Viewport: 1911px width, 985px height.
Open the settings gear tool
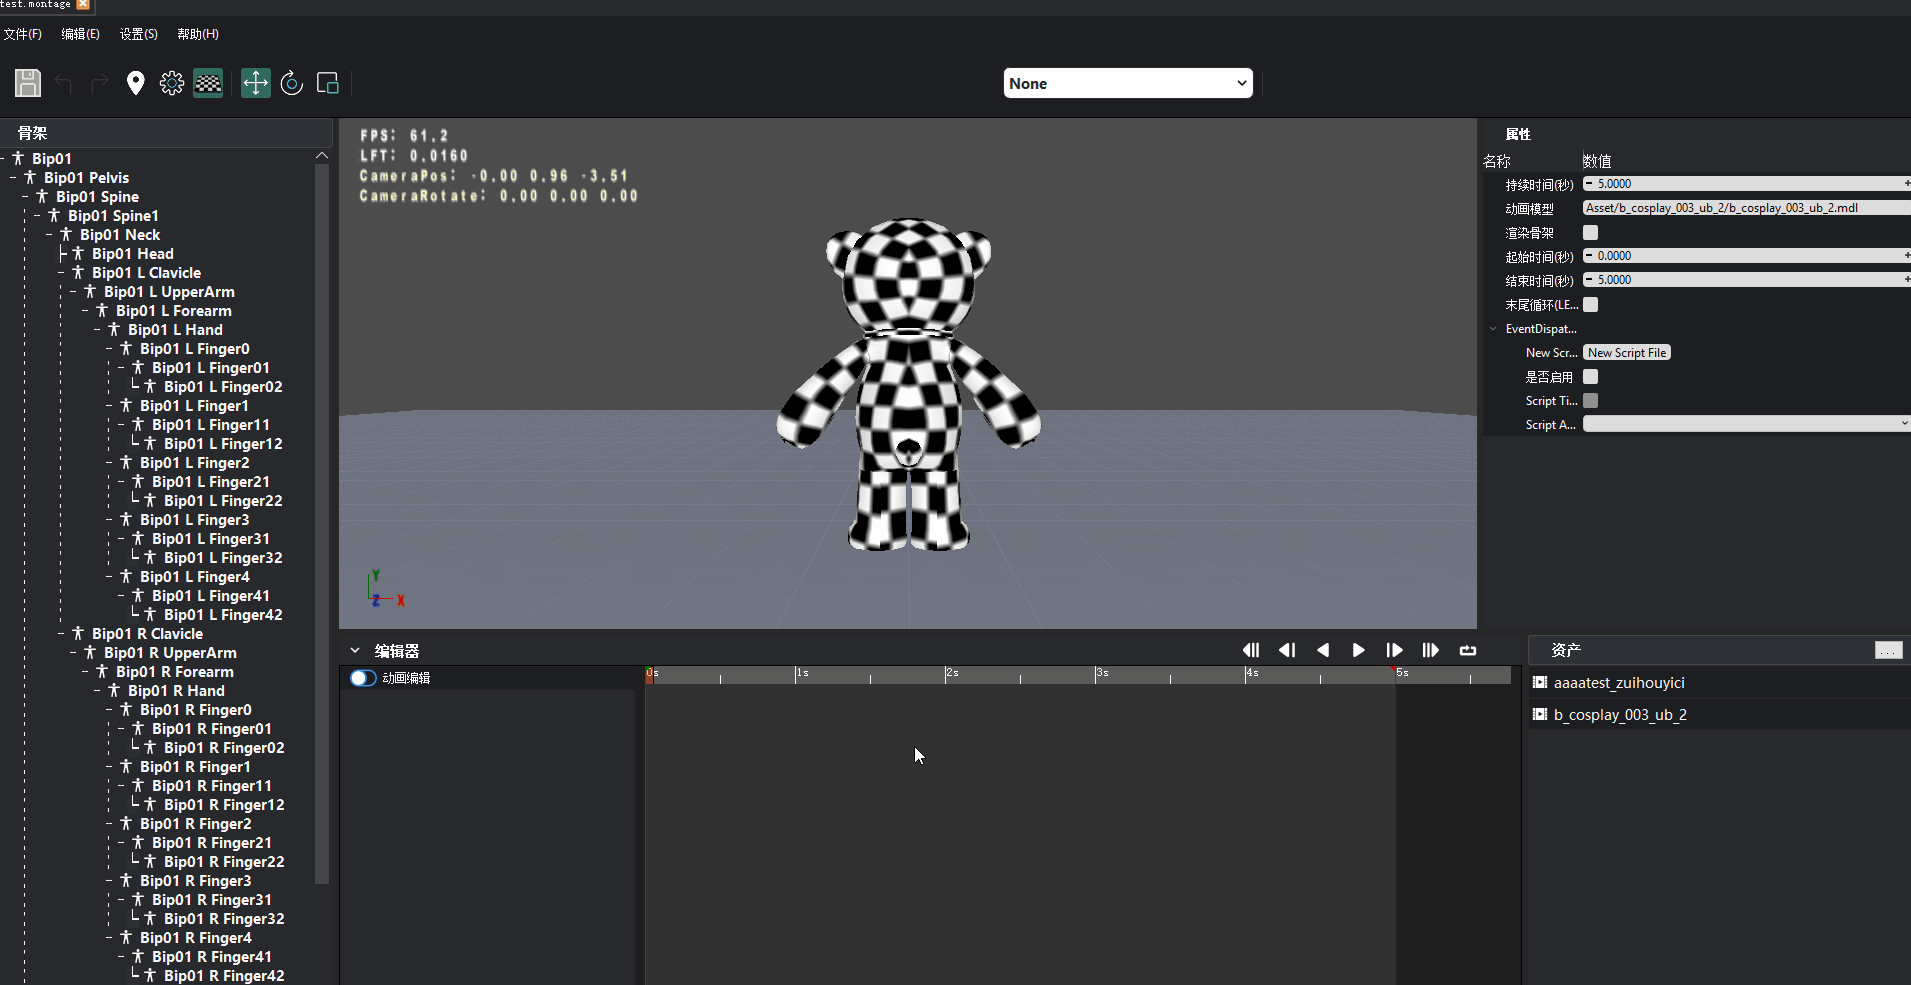172,83
